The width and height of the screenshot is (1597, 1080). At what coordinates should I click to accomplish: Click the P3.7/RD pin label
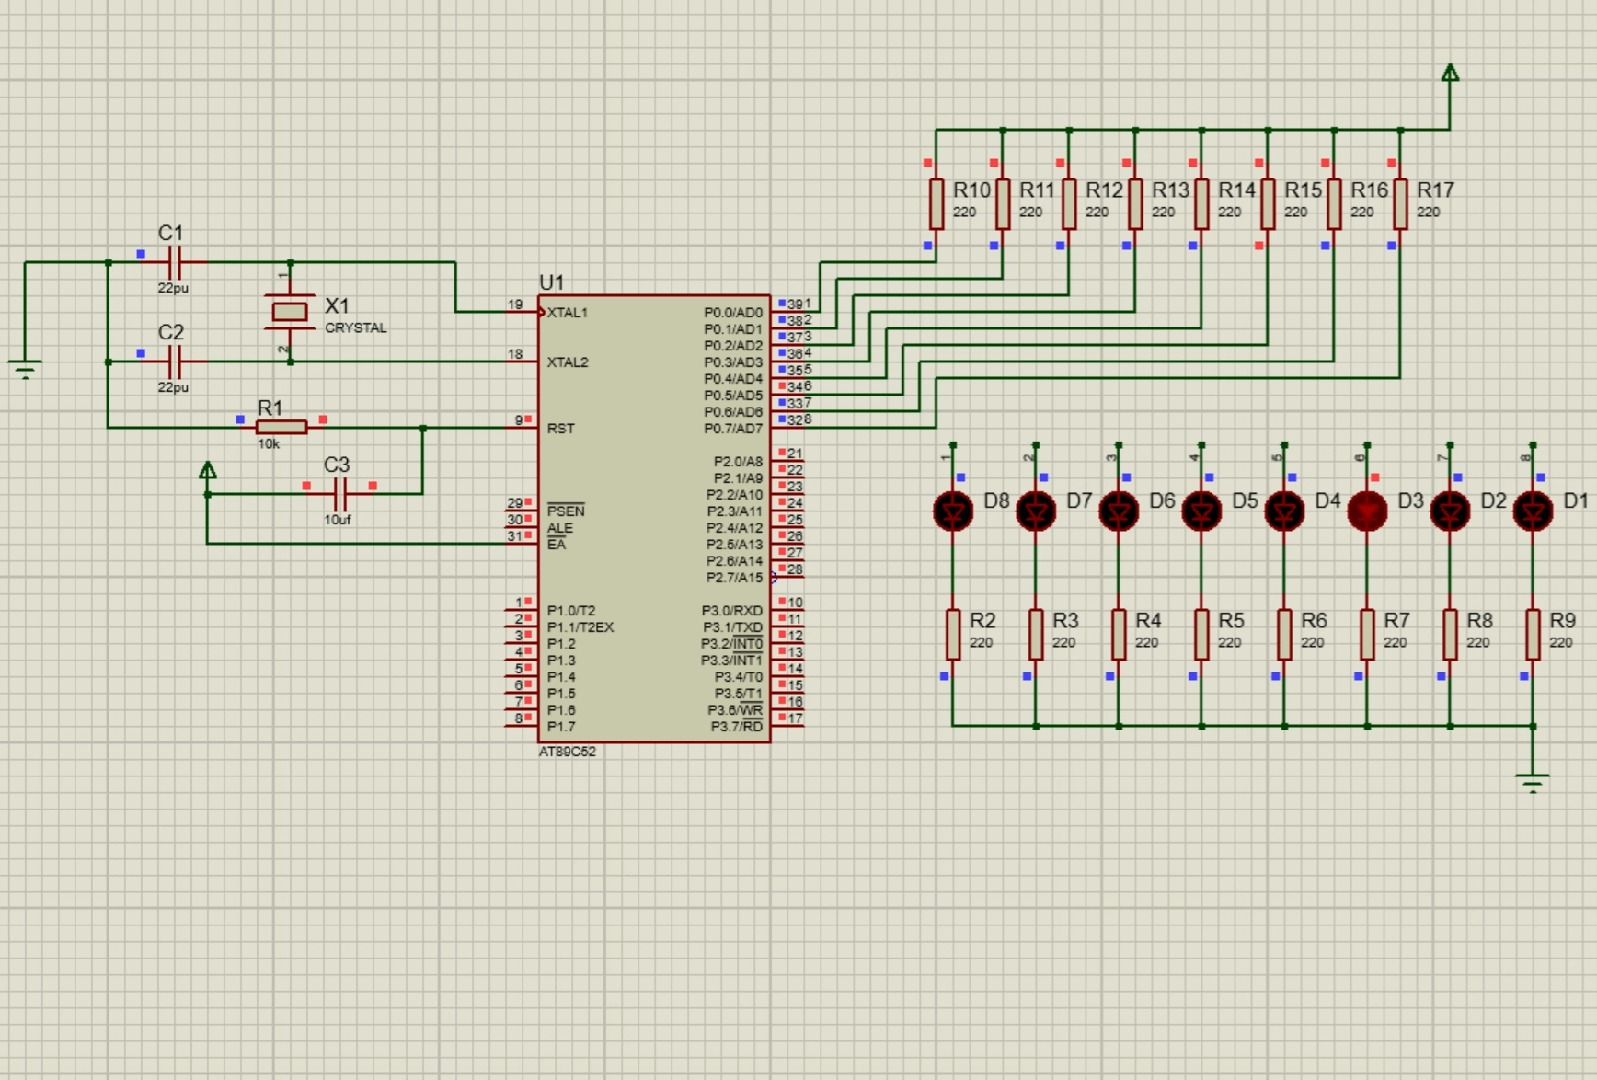click(737, 726)
